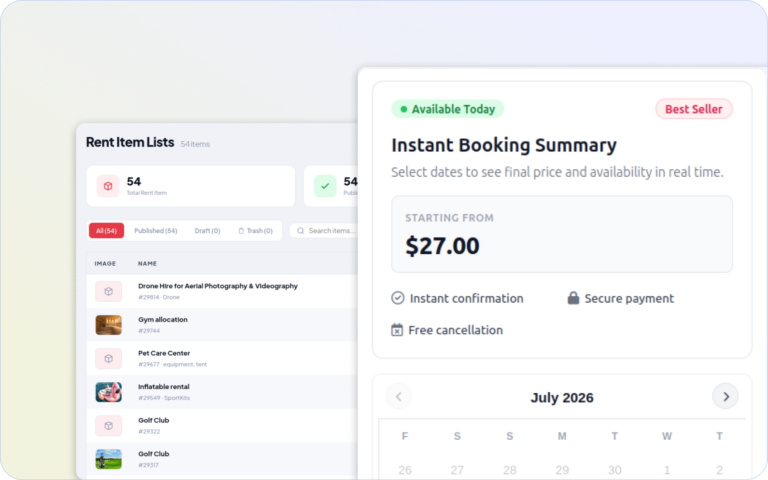This screenshot has width=768, height=480.
Task: Open the Golf Club item #29317 name
Action: tap(154, 454)
